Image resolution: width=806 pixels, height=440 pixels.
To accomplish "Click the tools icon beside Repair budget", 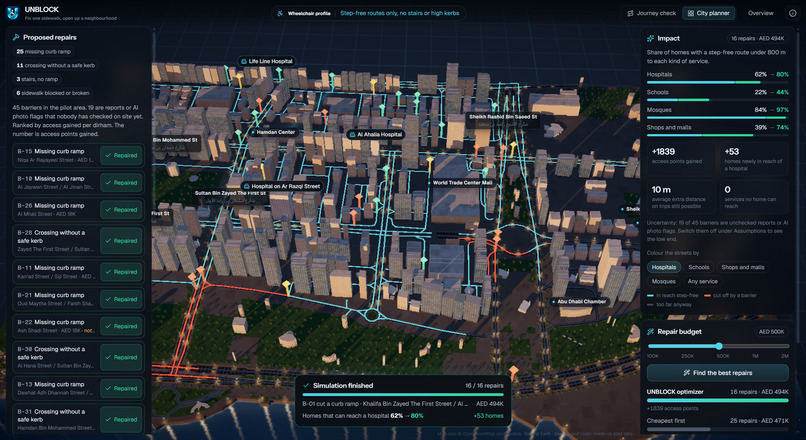I will (650, 332).
